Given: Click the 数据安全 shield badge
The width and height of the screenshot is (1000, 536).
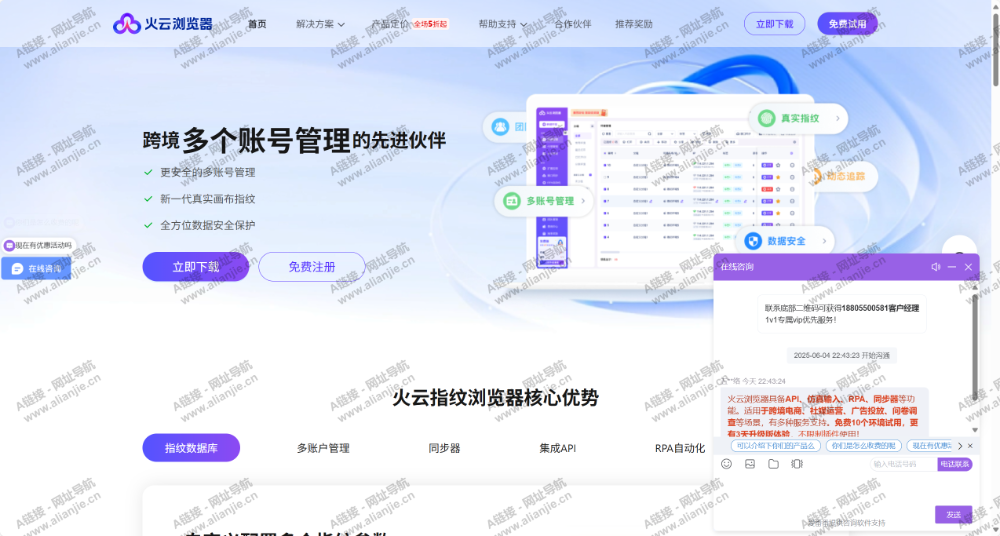Looking at the screenshot, I should [784, 241].
